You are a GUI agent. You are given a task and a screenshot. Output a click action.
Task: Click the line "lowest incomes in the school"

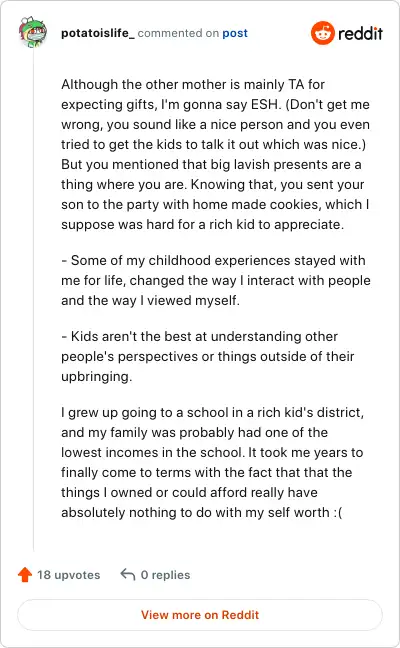(x=212, y=452)
